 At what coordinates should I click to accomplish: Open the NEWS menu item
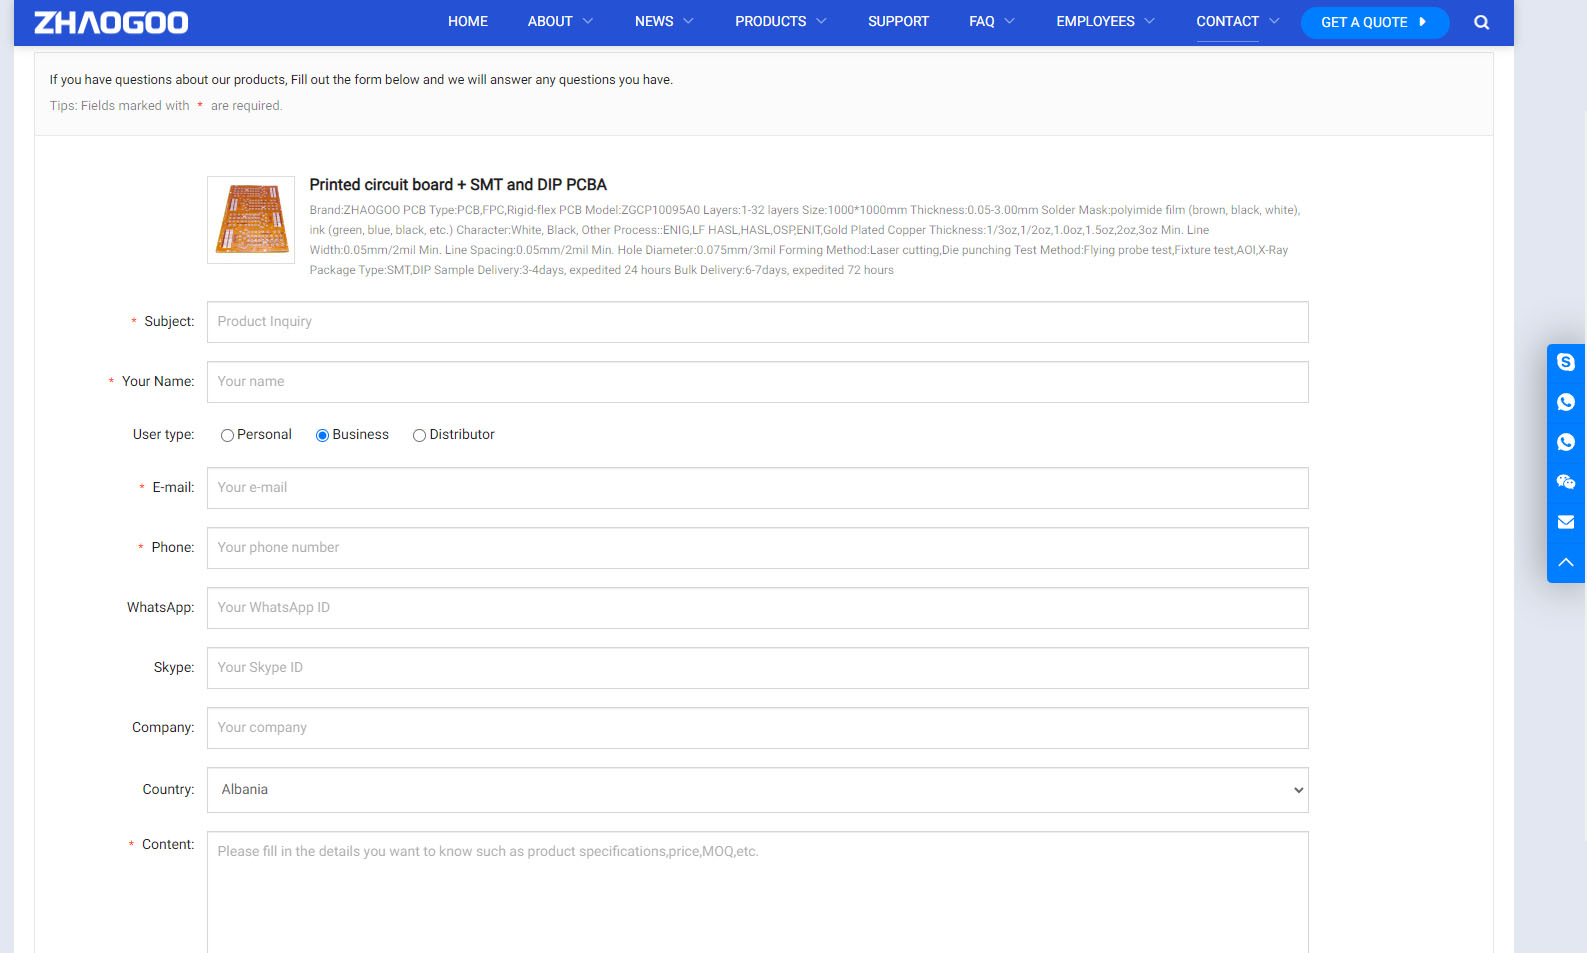pyautogui.click(x=654, y=21)
